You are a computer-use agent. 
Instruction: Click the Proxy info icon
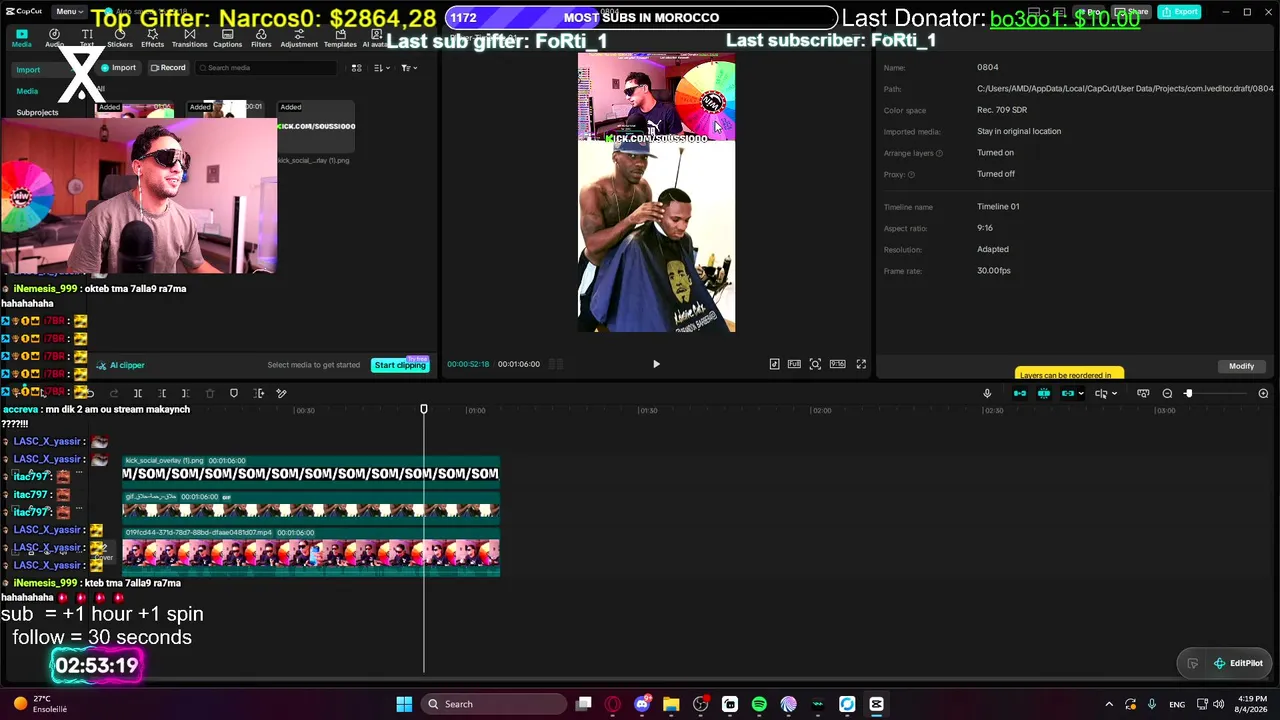point(911,174)
